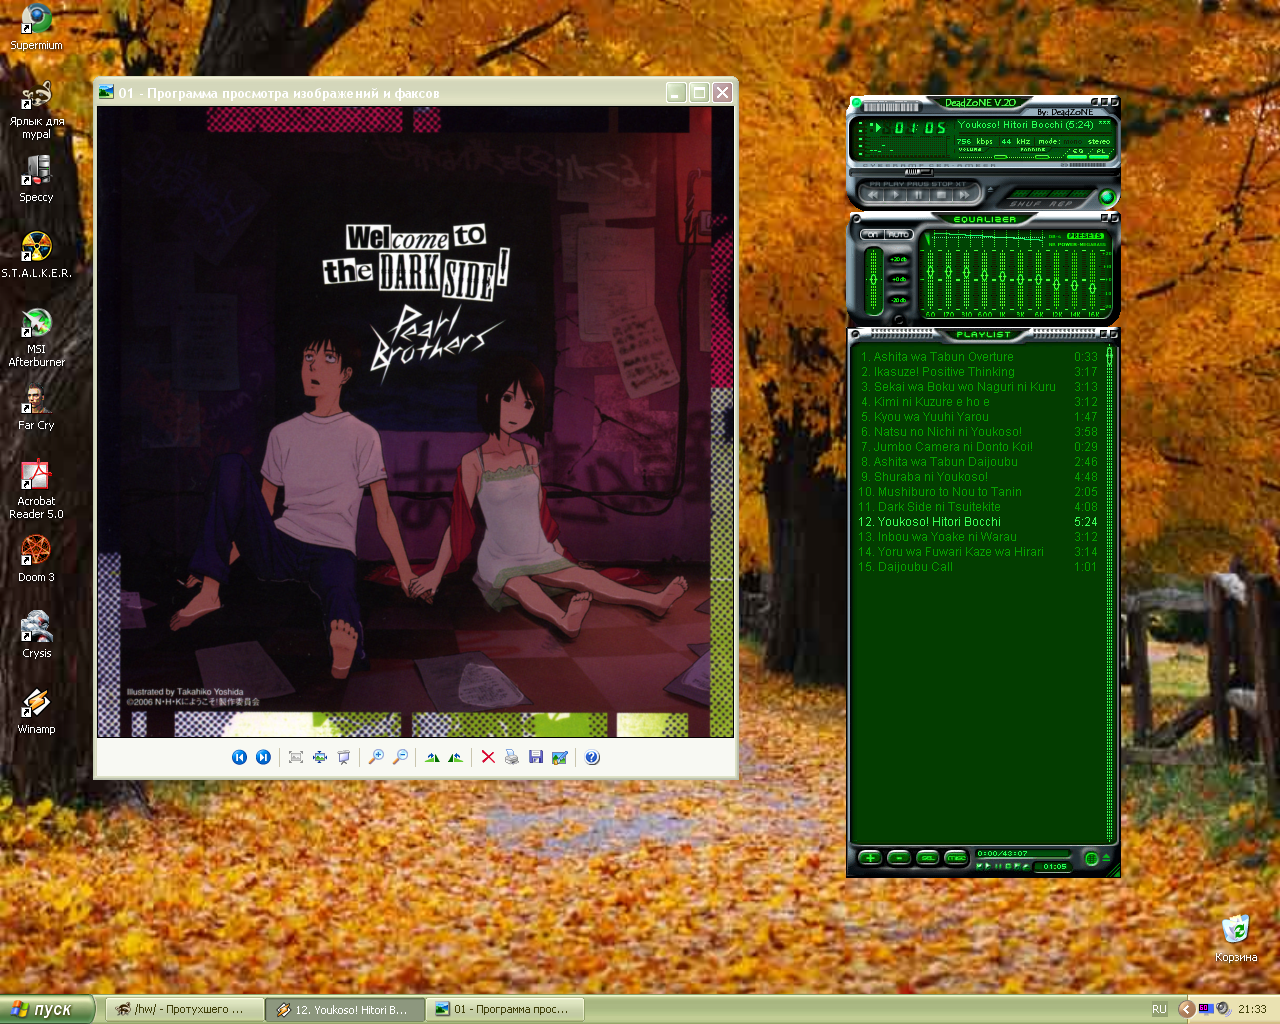The width and height of the screenshot is (1280, 1024).
Task: Toggle the equalizer AUTO button
Action: 899,235
